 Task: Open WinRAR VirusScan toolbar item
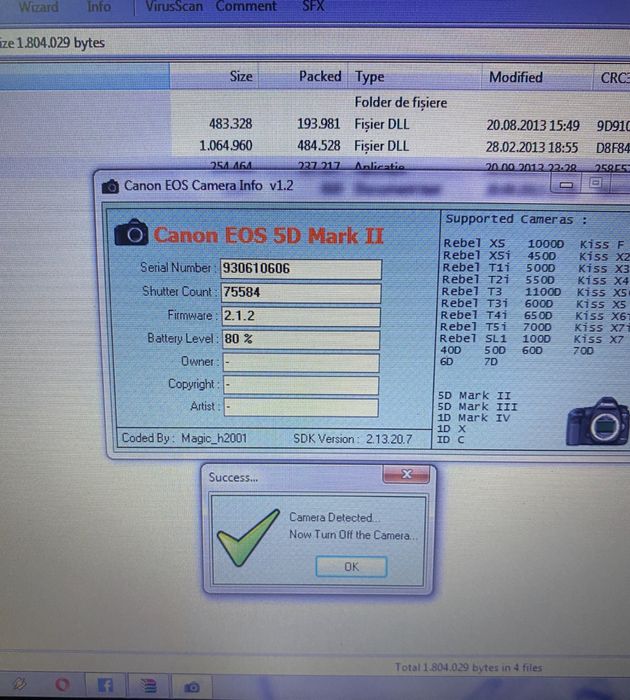click(174, 6)
